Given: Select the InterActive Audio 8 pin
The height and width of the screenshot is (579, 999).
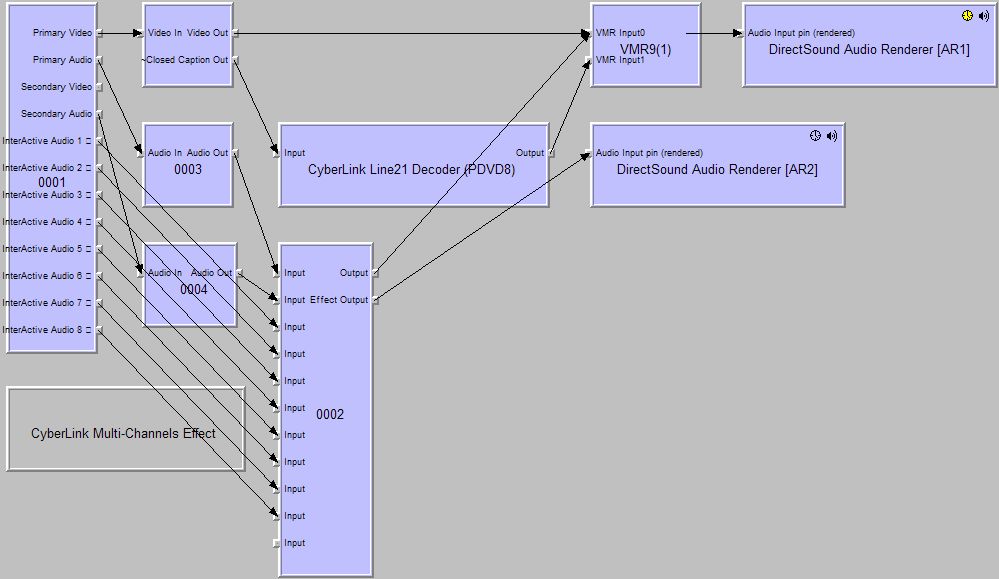Looking at the screenshot, I should (x=99, y=330).
